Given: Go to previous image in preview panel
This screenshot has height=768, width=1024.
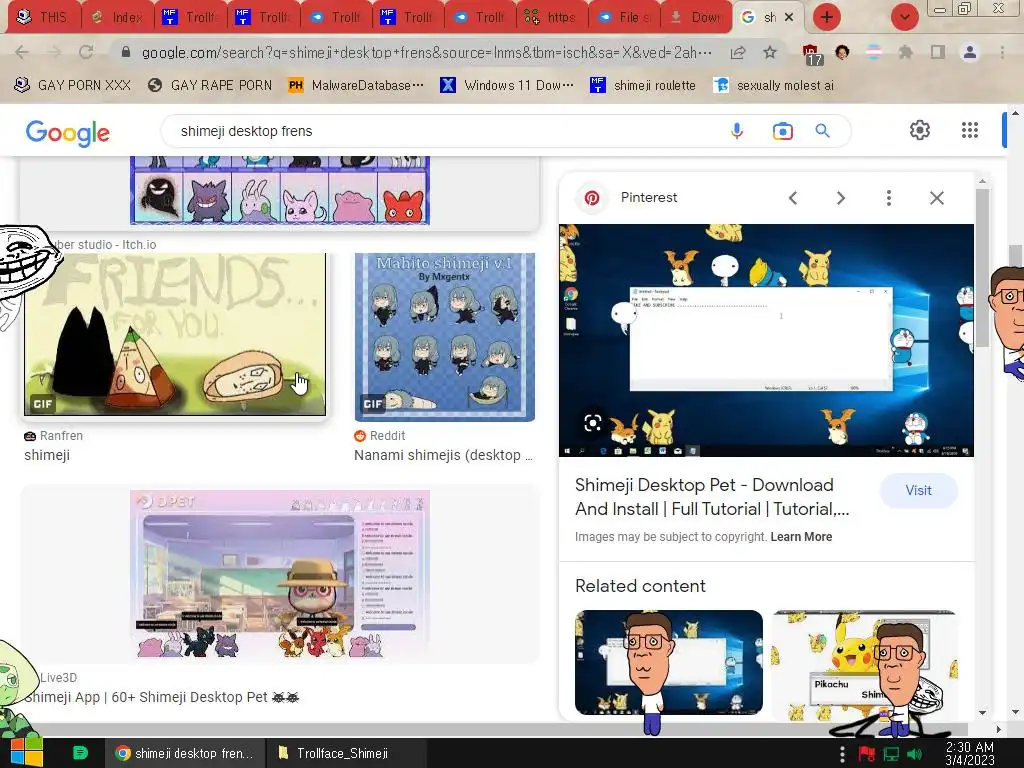Looking at the screenshot, I should (793, 198).
